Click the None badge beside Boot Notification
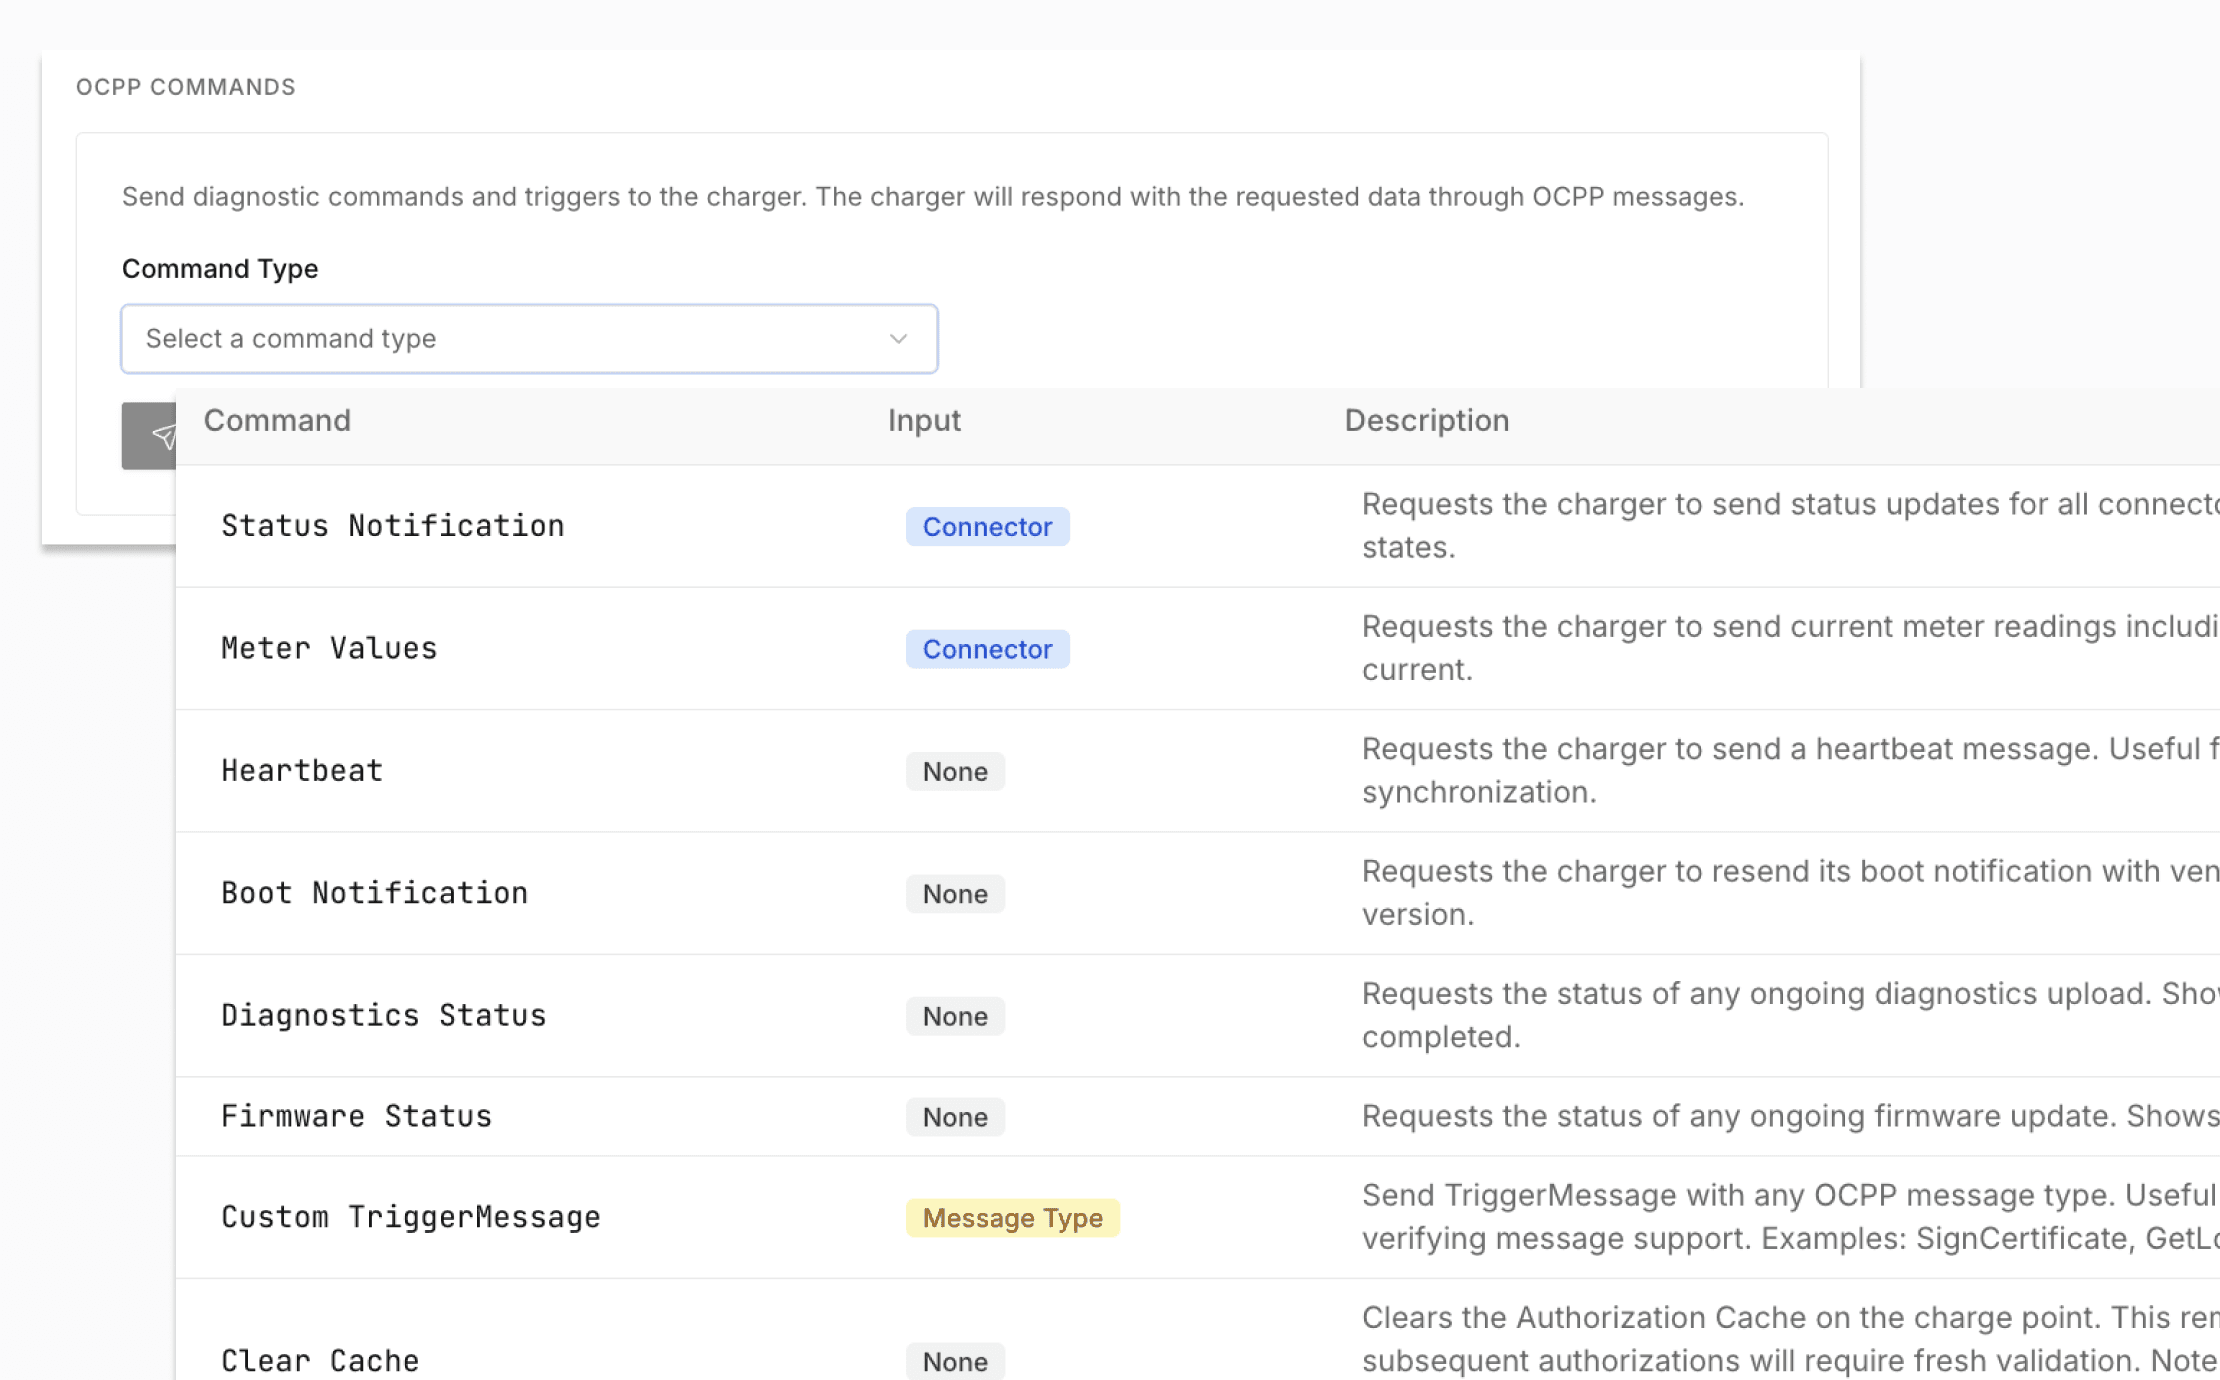 coord(955,894)
